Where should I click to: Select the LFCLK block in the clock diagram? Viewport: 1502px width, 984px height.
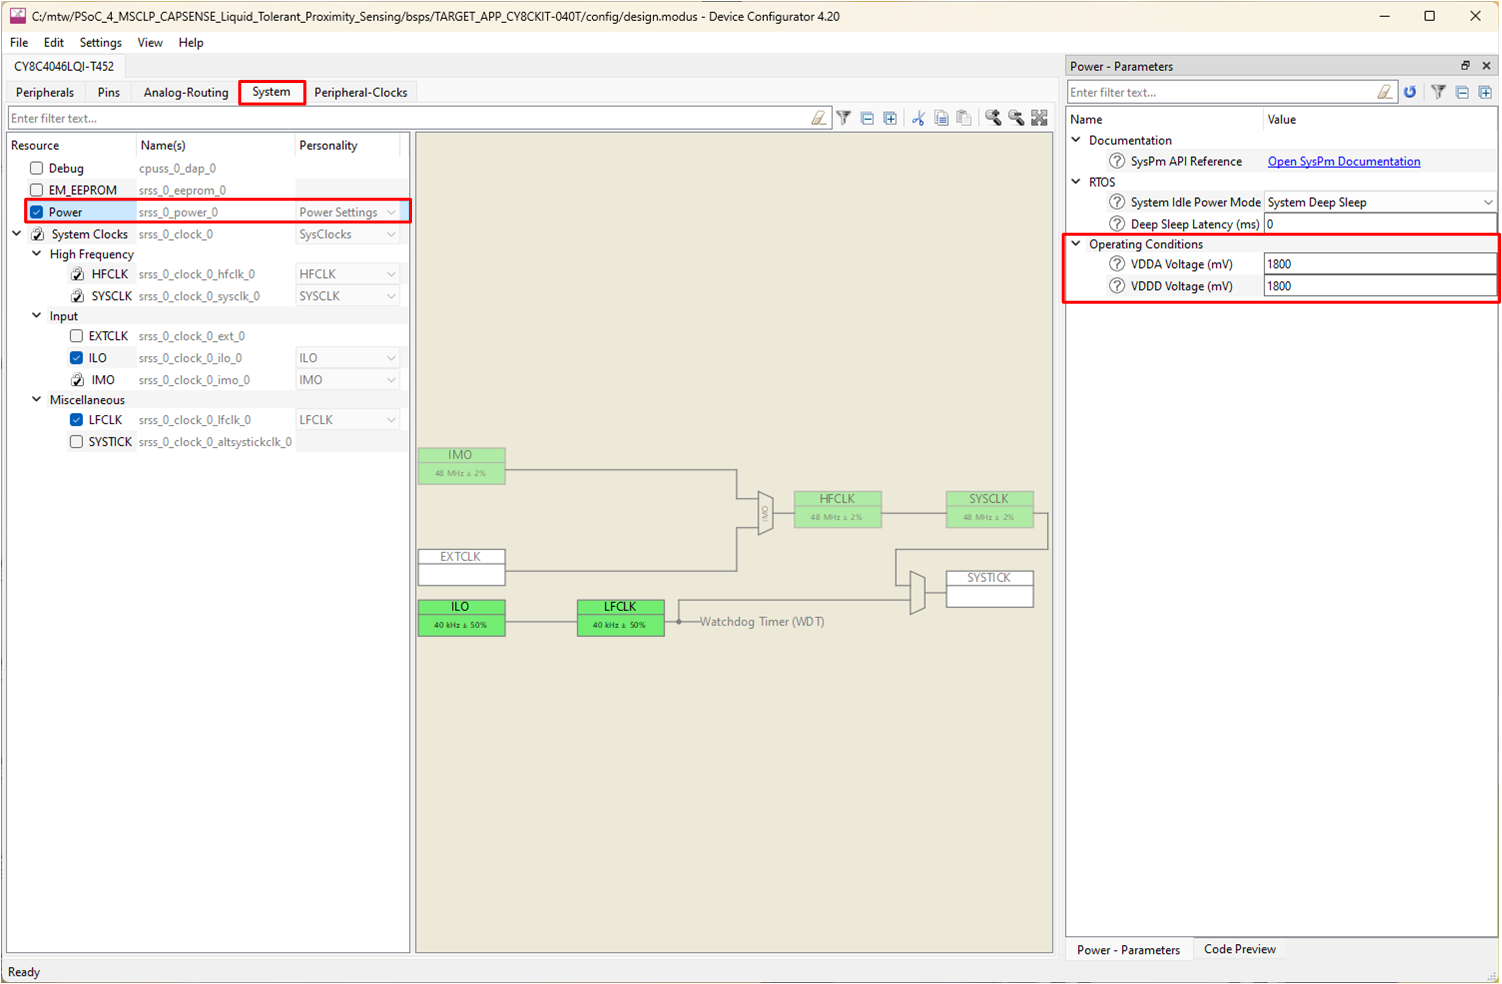620,617
